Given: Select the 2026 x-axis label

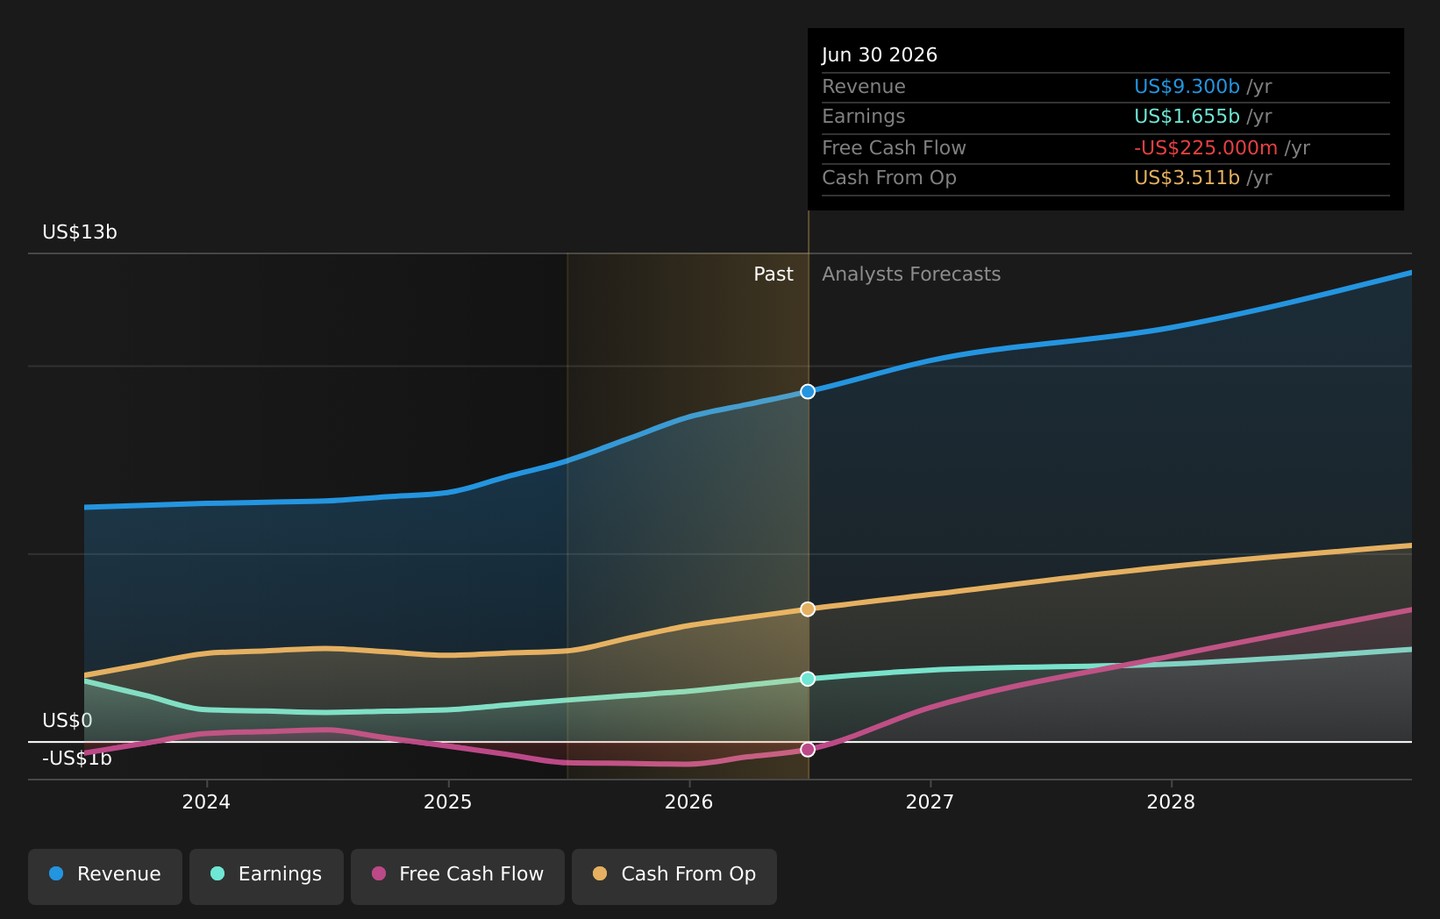Looking at the screenshot, I should pyautogui.click(x=689, y=802).
